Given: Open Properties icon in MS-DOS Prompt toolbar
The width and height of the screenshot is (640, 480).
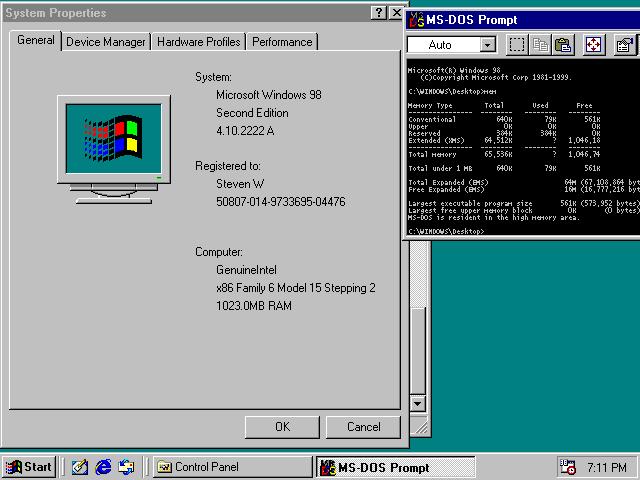Looking at the screenshot, I should [624, 44].
